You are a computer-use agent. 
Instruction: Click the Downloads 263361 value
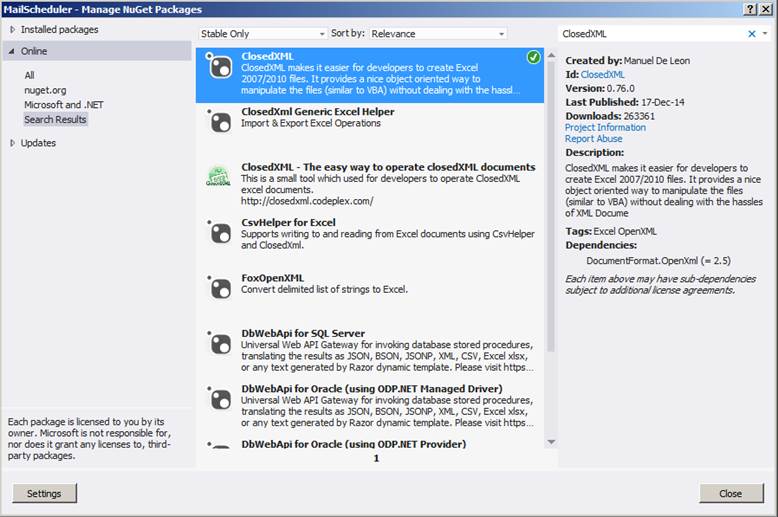pyautogui.click(x=639, y=116)
